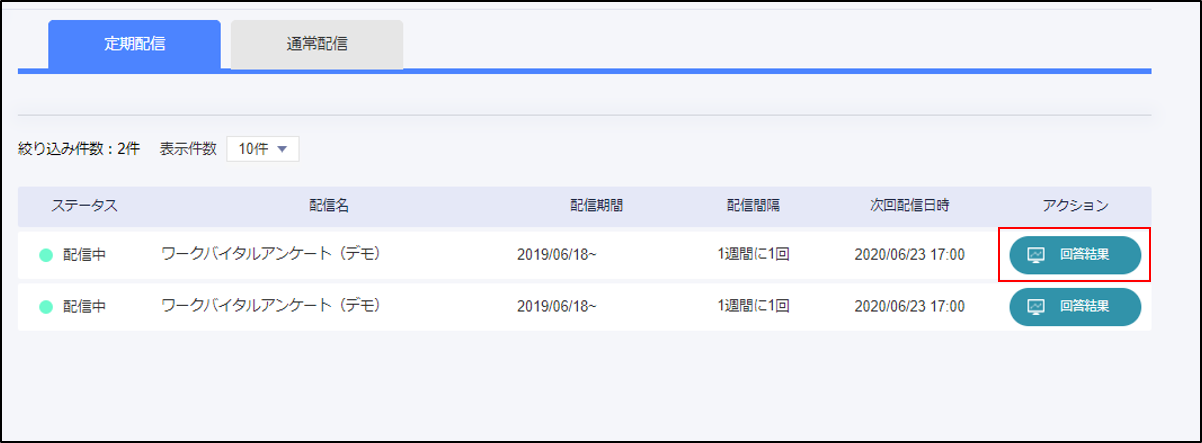Screen dimensions: 1202x443
Task: Click the 配信期間 column header
Action: pyautogui.click(x=597, y=205)
